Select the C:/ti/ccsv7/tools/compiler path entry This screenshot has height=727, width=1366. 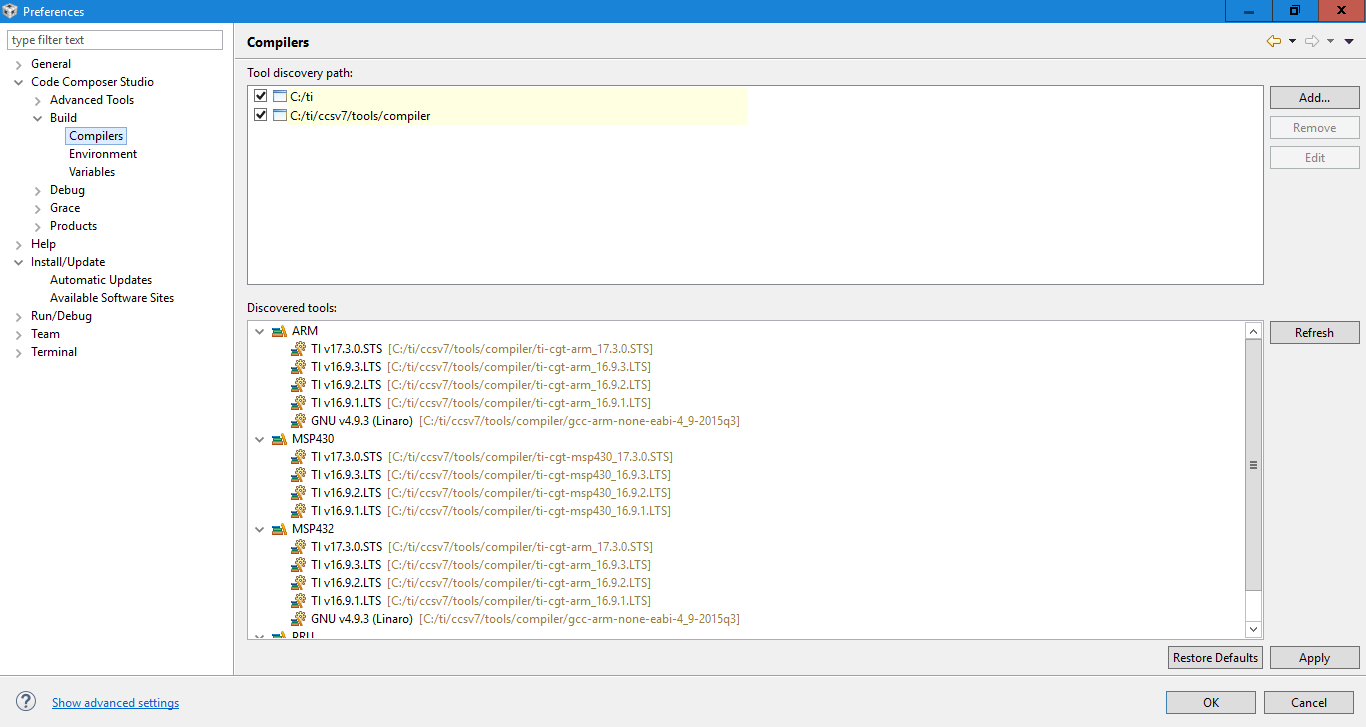360,116
